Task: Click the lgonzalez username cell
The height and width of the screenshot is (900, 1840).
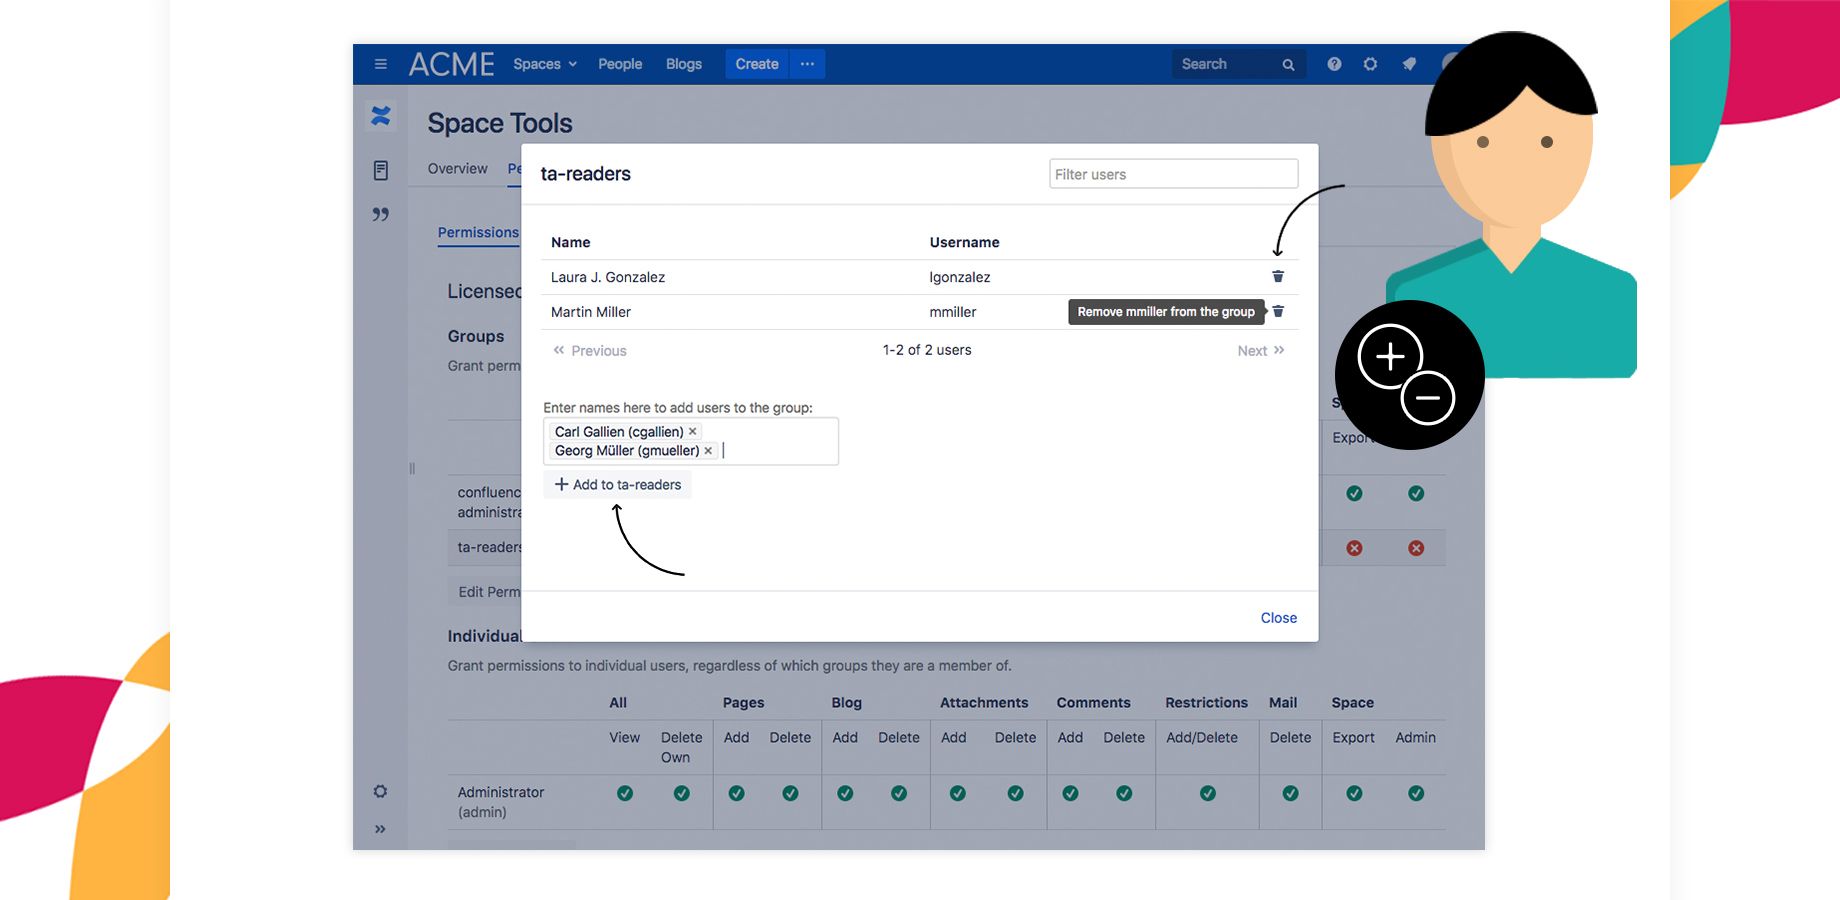Action: click(x=960, y=277)
